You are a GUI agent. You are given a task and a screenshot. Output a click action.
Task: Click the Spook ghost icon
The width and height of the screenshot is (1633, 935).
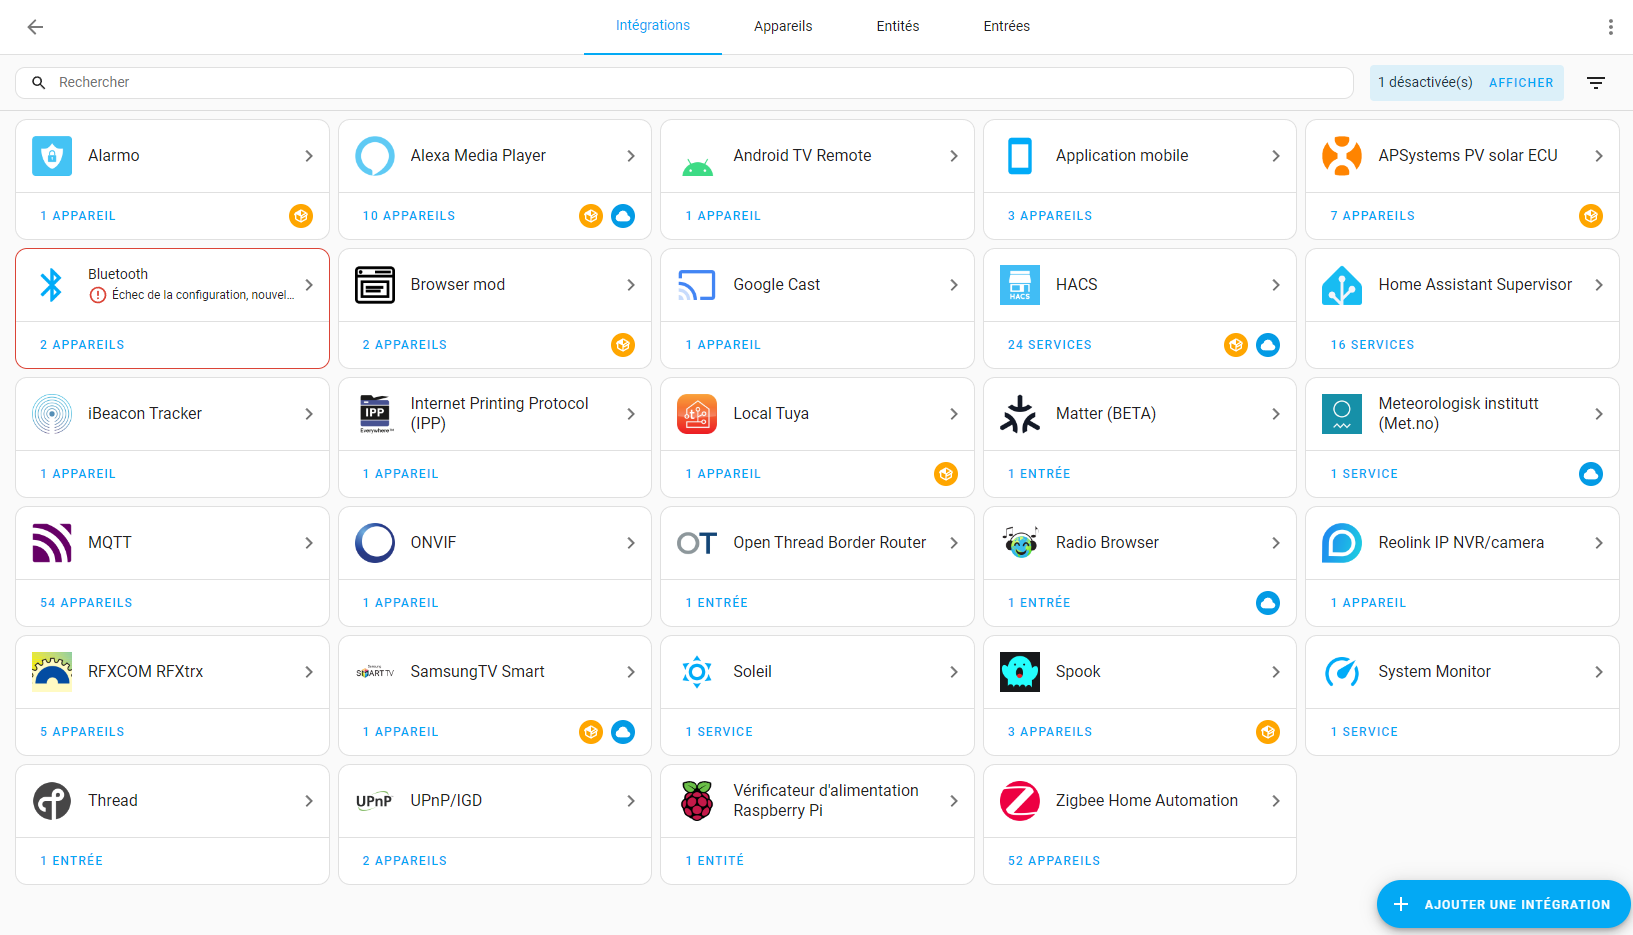click(x=1019, y=672)
